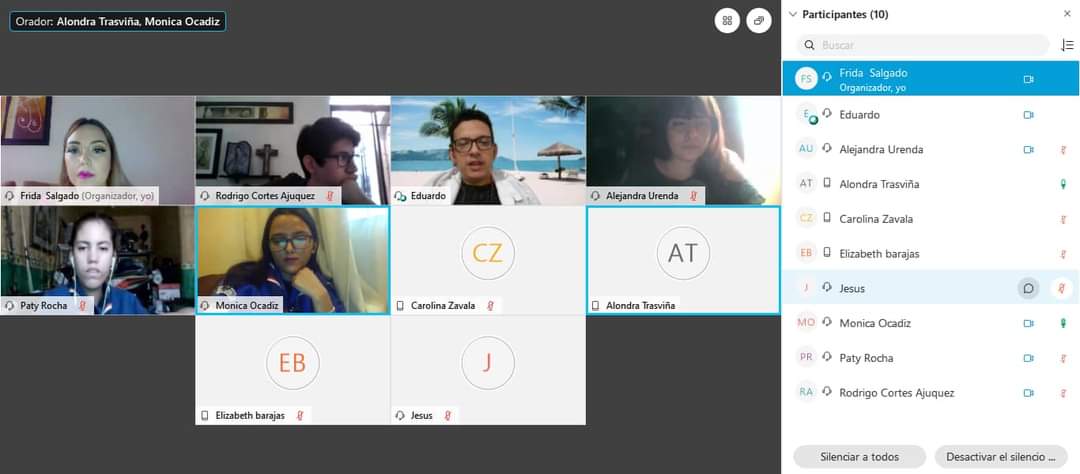Click the Silenciar a todos button
The width and height of the screenshot is (1080, 474).
(859, 457)
